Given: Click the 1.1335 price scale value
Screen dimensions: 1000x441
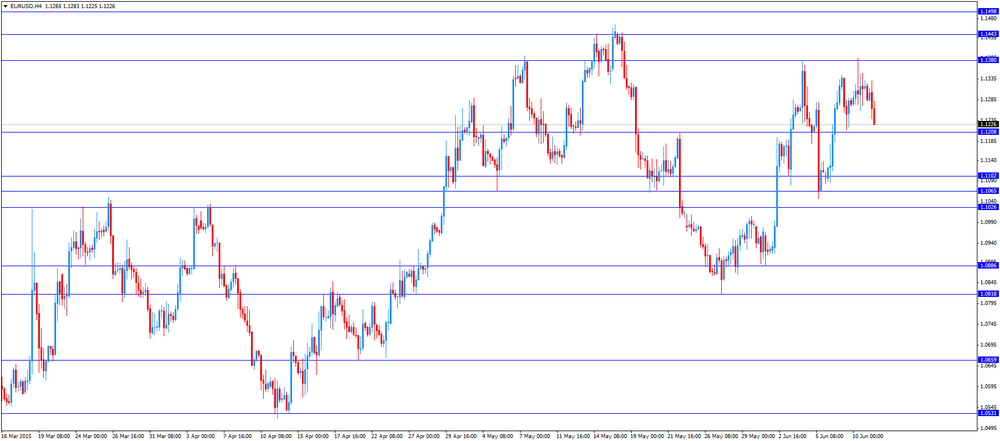Looking at the screenshot, I should coord(988,78).
